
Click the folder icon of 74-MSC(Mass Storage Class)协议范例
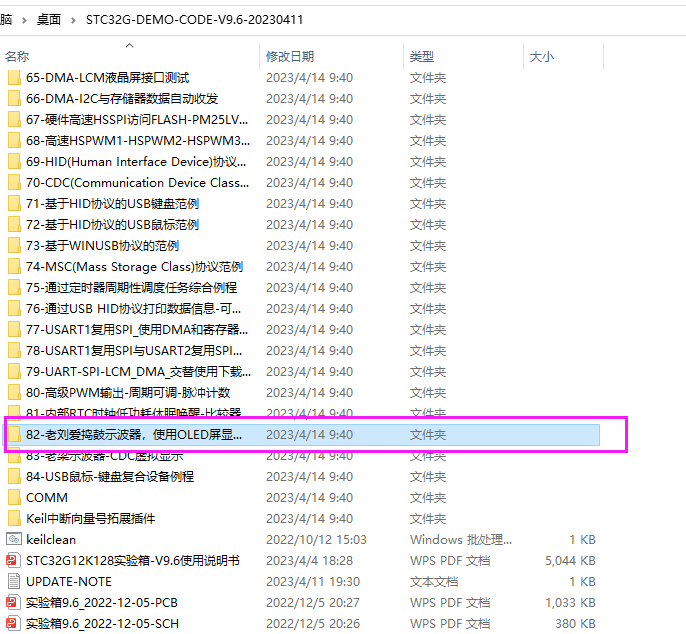pyautogui.click(x=14, y=267)
